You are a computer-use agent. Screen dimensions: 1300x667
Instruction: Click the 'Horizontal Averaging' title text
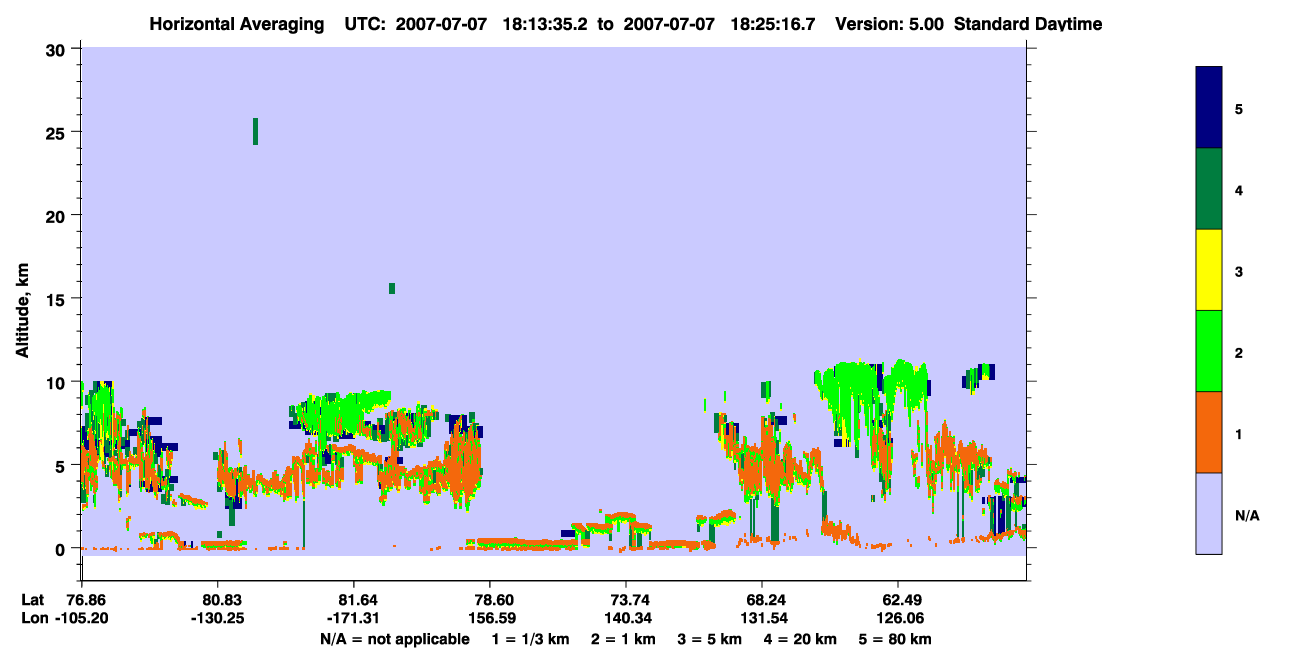238,24
